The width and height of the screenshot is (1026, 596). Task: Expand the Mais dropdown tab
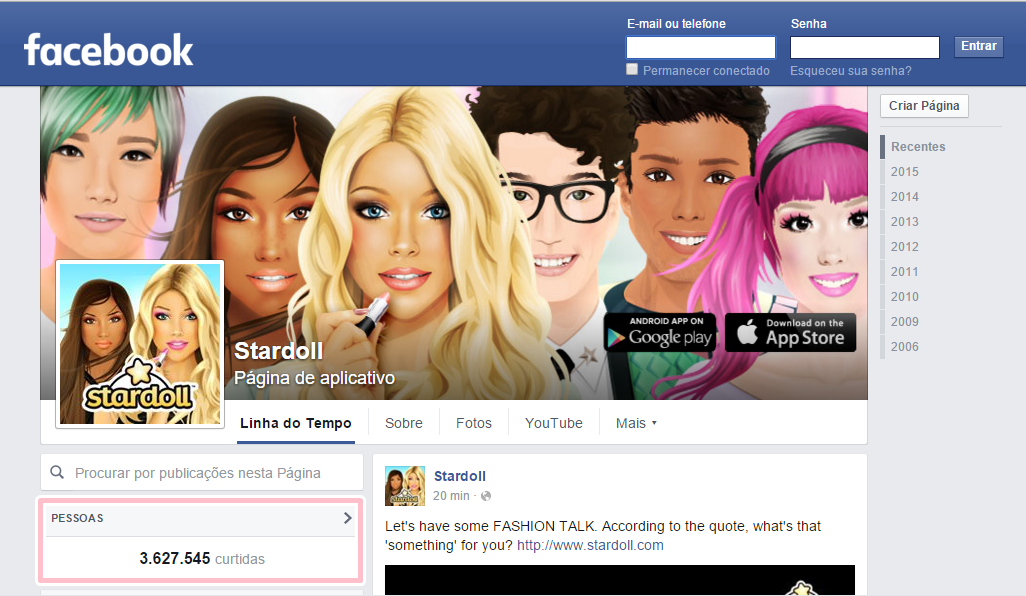click(636, 423)
